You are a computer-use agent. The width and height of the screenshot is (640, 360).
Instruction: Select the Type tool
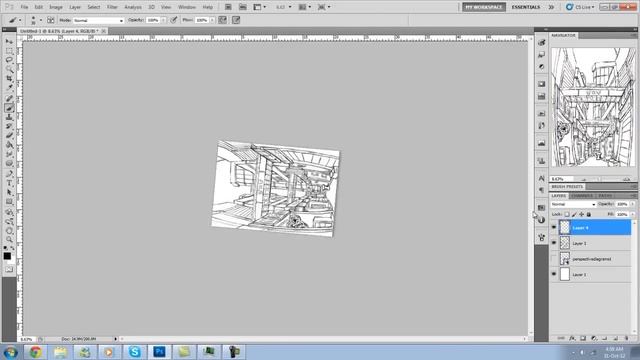point(9,184)
